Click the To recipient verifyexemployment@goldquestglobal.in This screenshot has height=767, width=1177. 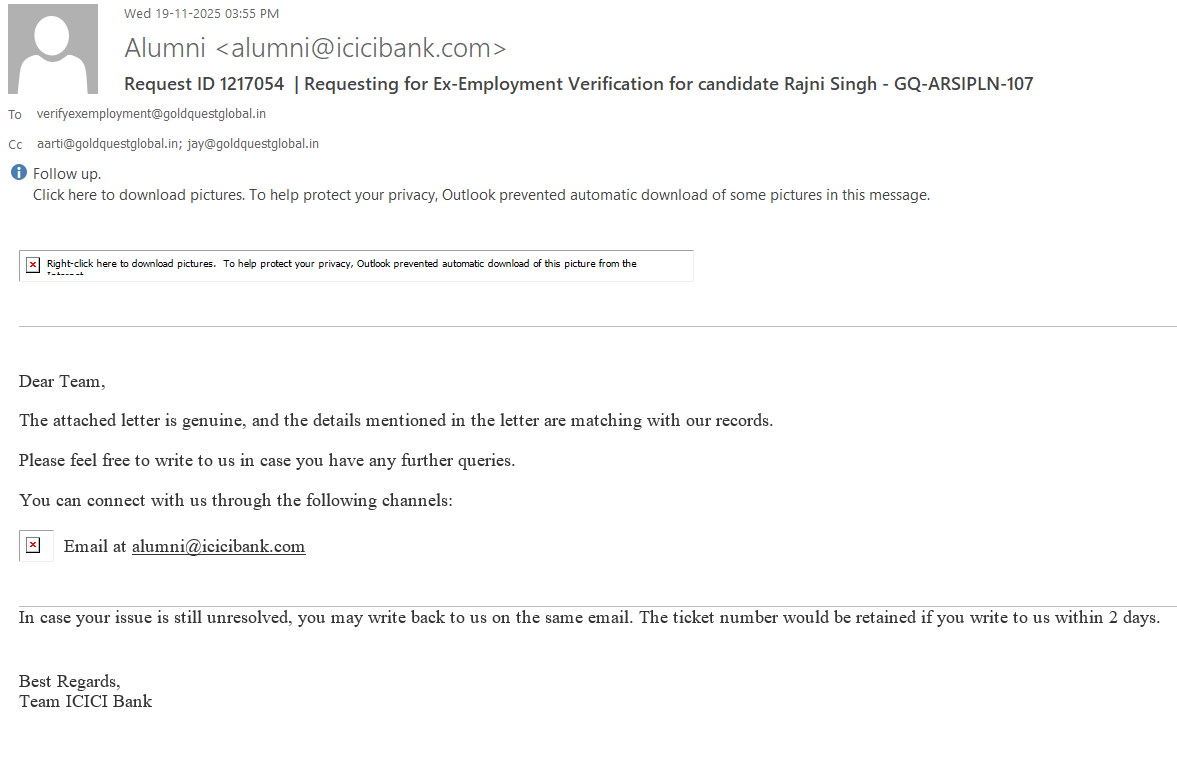pos(151,114)
